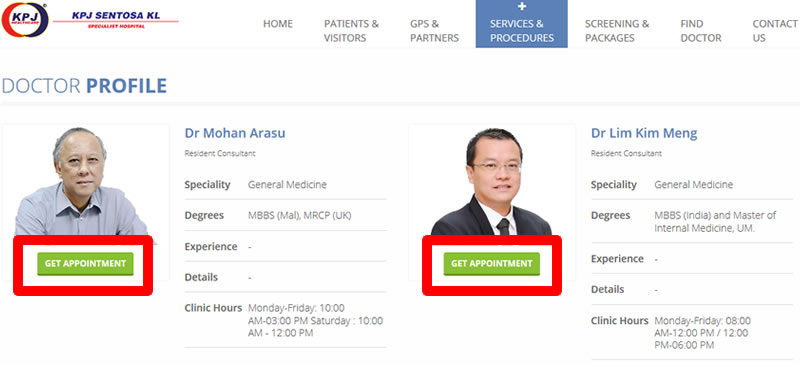The width and height of the screenshot is (800, 365).
Task: Open the Home menu item
Action: tap(278, 23)
